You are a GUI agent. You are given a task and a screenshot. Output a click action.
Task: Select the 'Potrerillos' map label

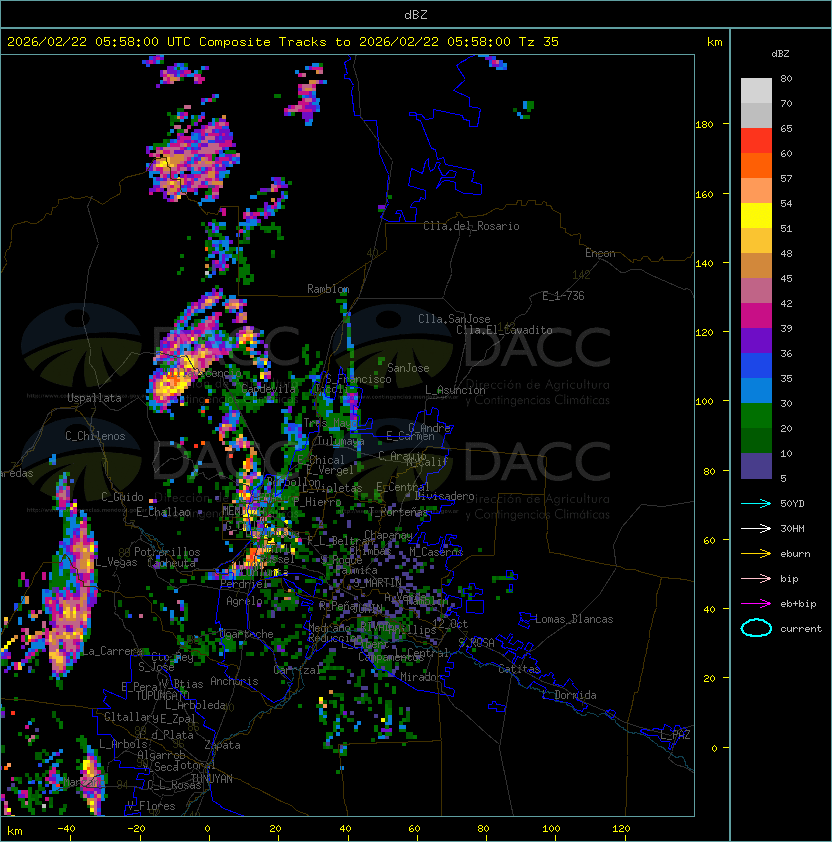[167, 552]
